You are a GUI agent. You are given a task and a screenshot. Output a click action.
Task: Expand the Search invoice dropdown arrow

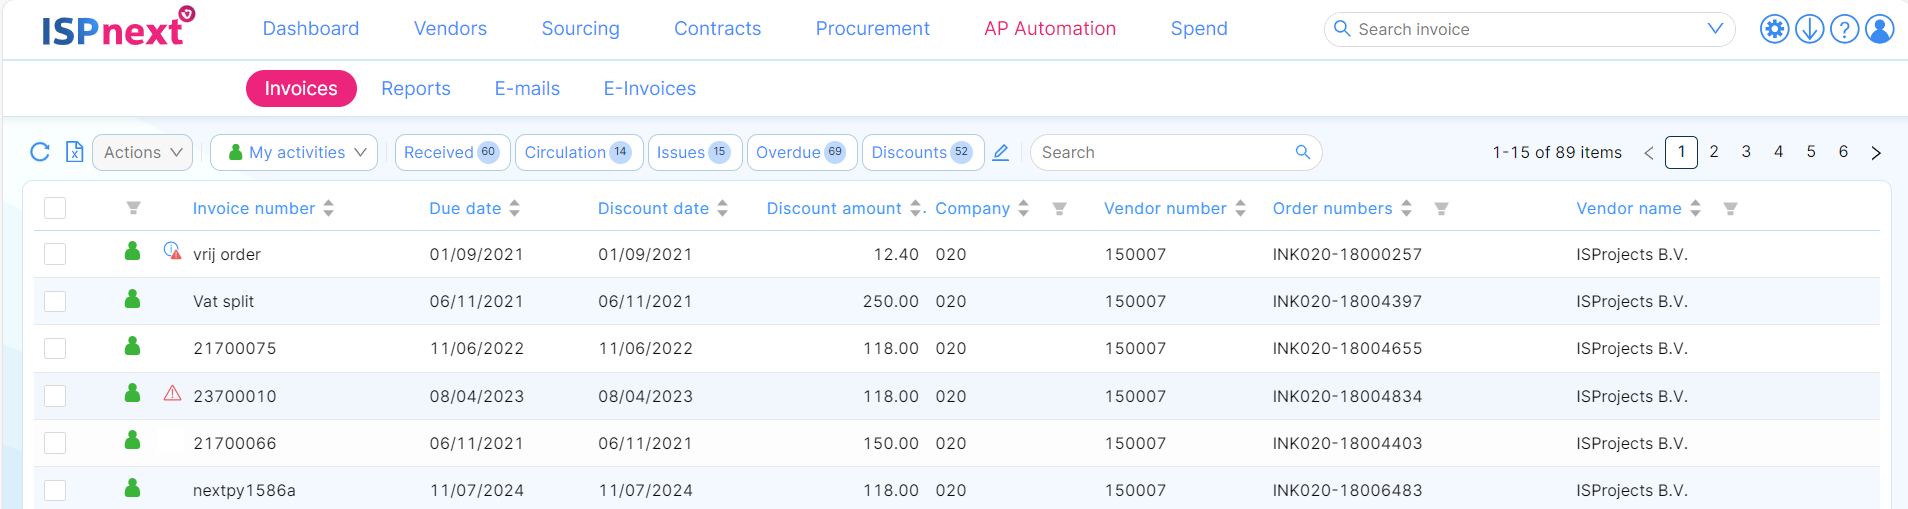(x=1714, y=29)
